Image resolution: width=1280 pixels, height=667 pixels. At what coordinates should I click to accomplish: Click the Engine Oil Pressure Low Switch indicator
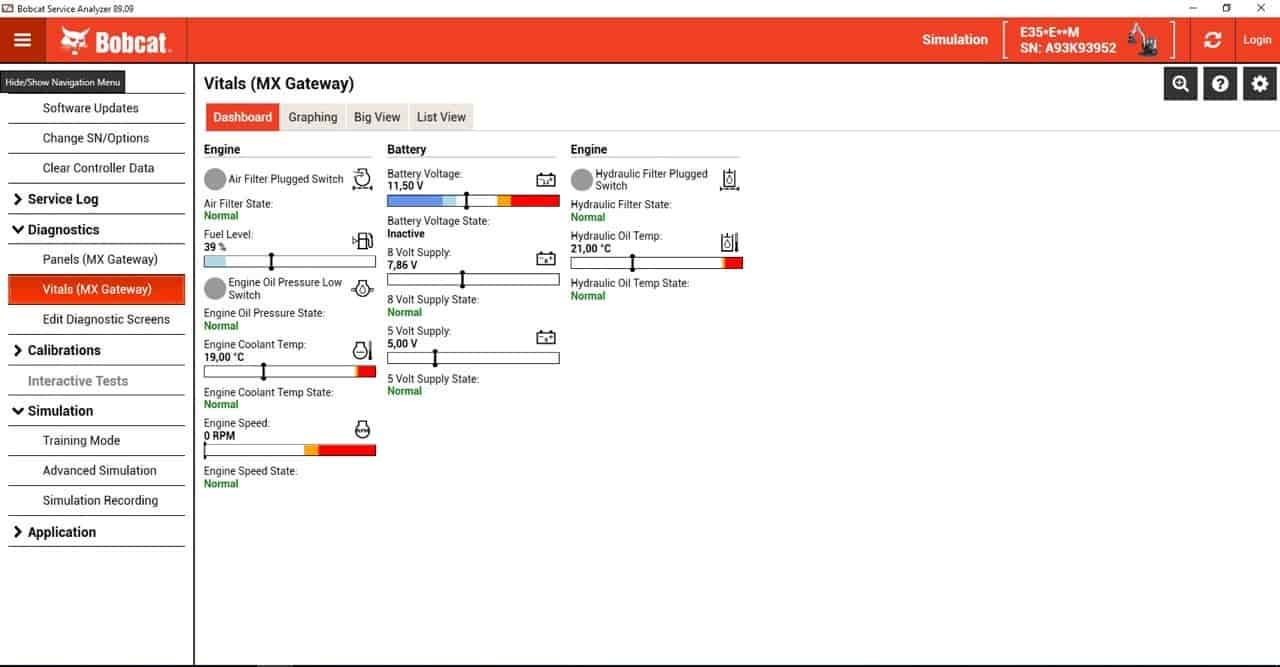point(215,289)
